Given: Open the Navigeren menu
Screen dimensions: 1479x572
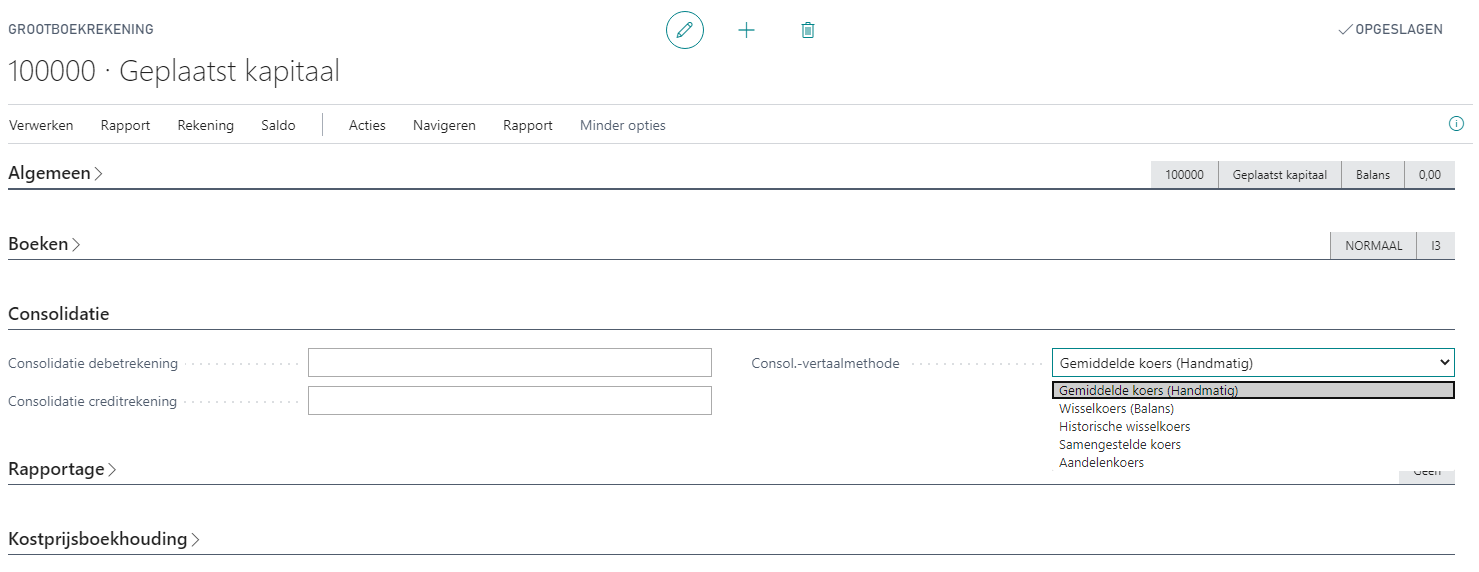Looking at the screenshot, I should [x=444, y=125].
